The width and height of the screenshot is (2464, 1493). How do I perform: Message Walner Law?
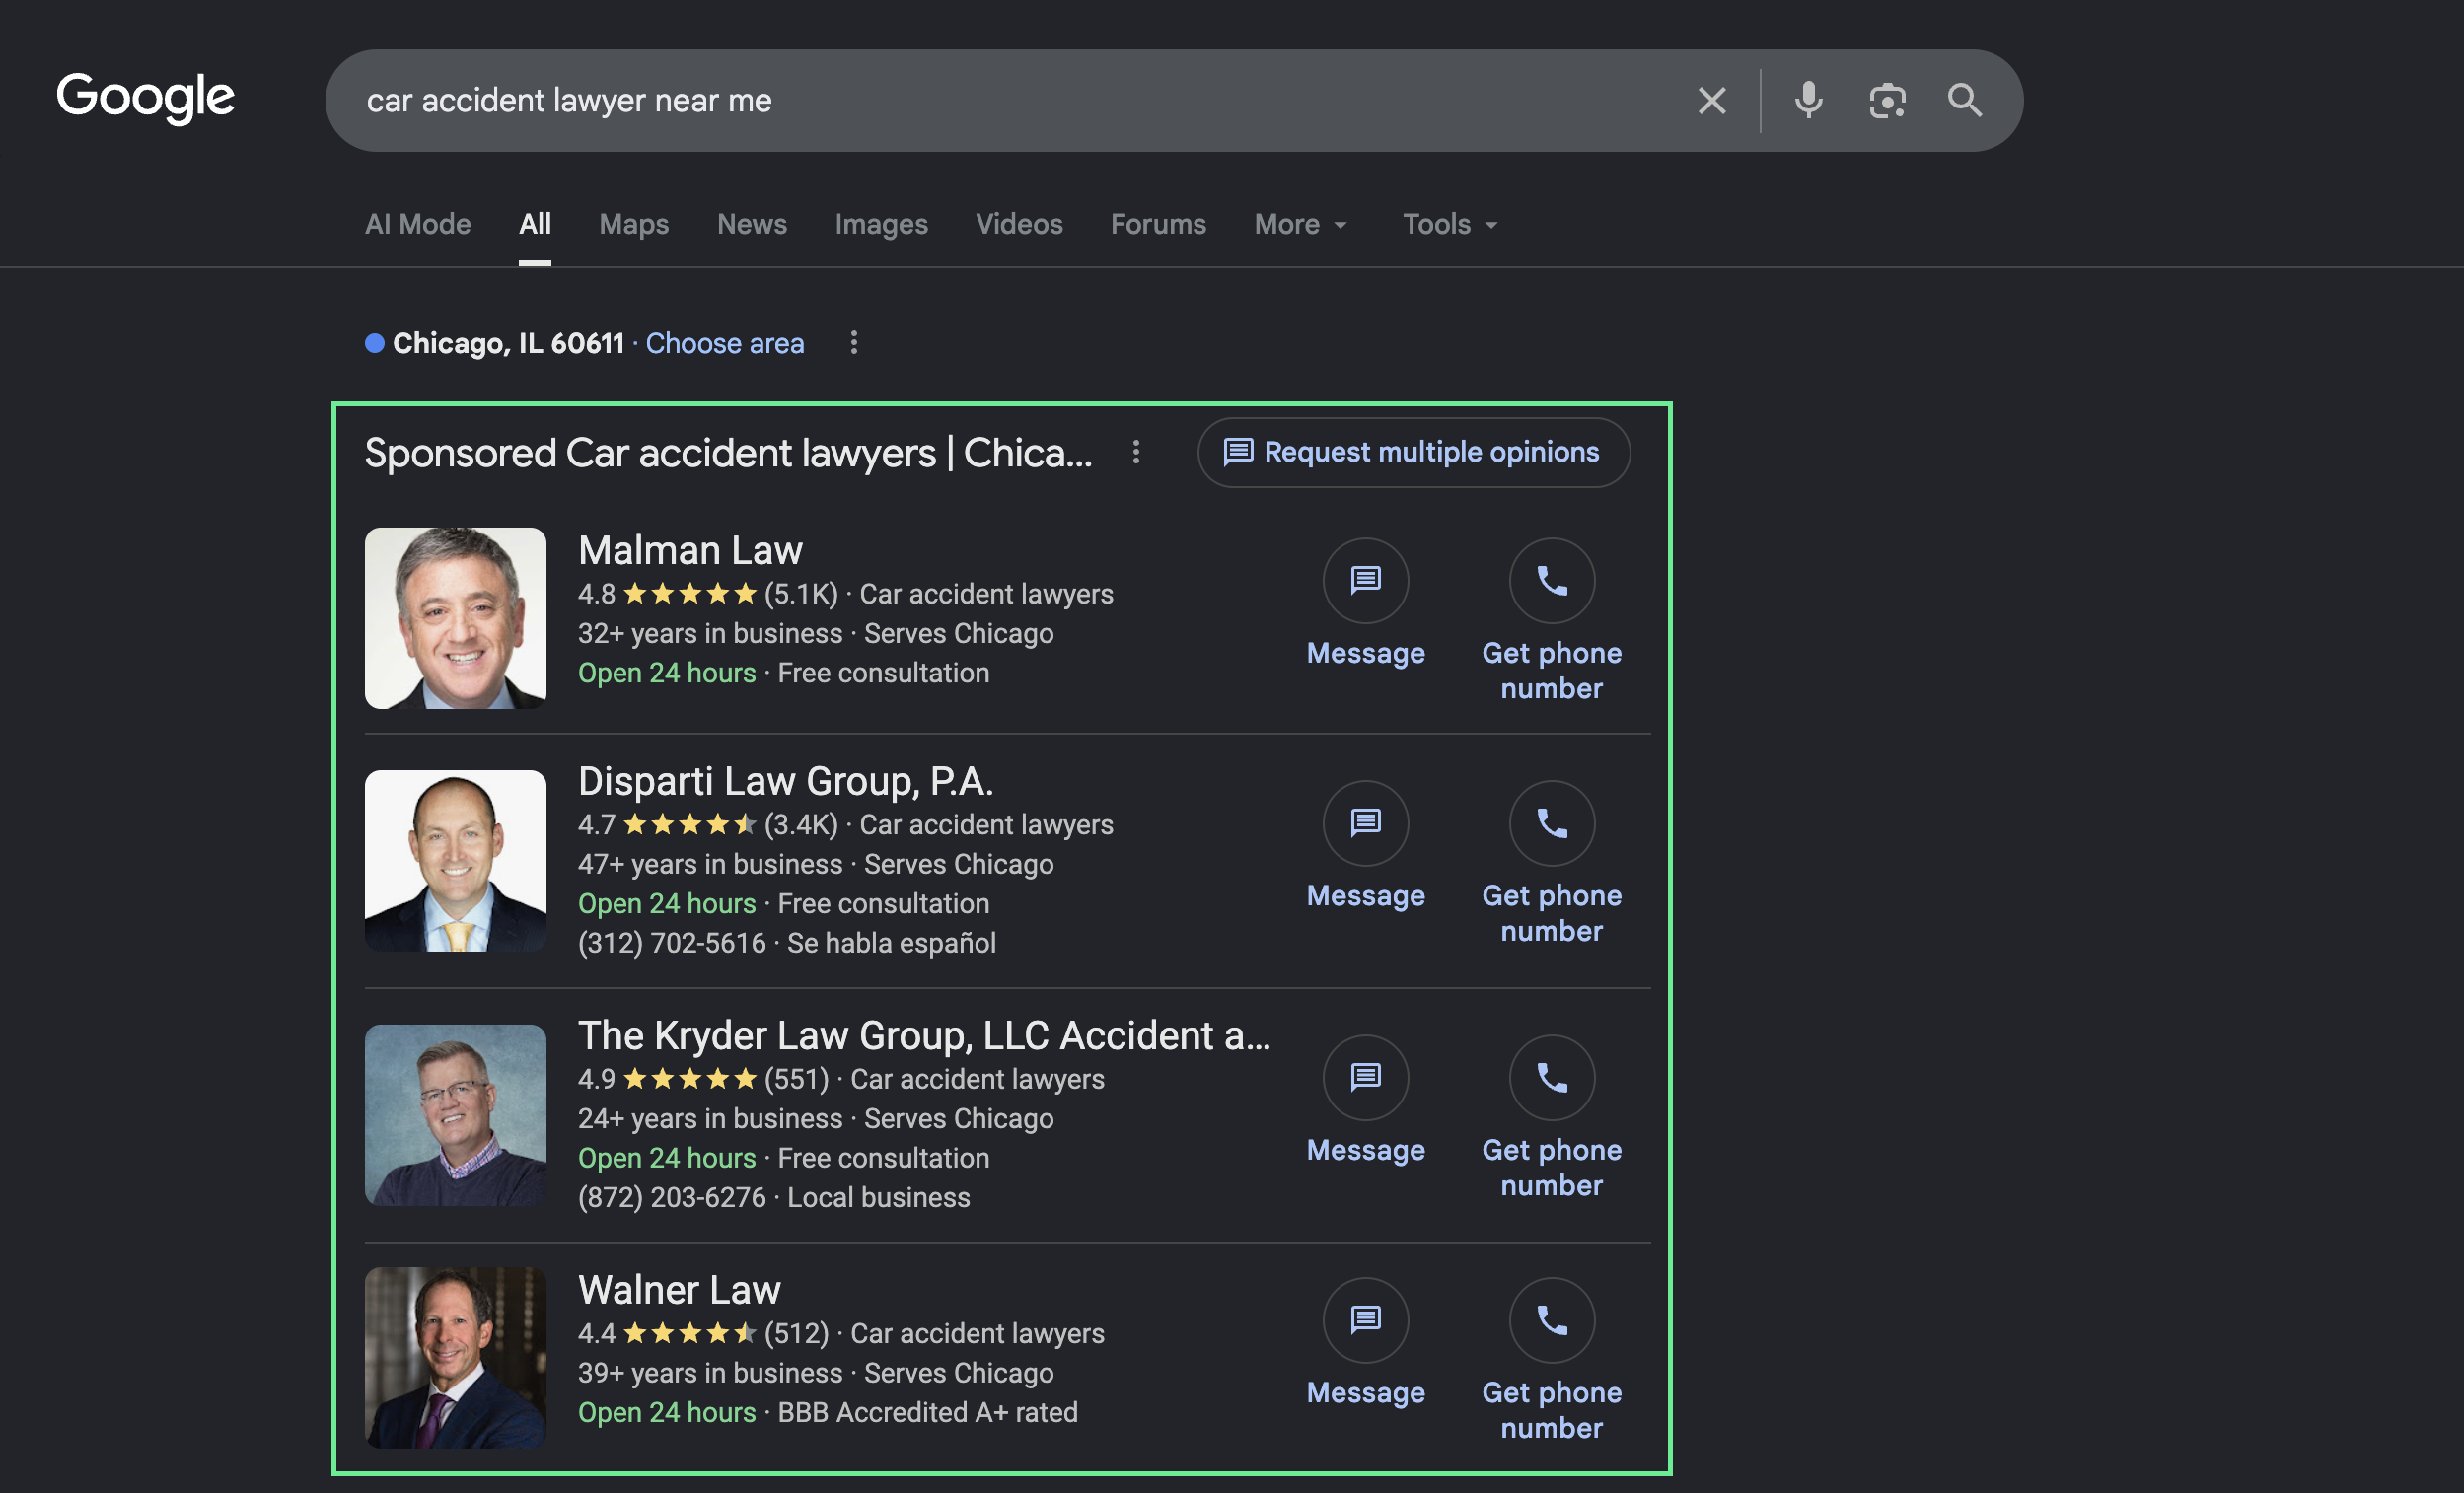(x=1365, y=1342)
